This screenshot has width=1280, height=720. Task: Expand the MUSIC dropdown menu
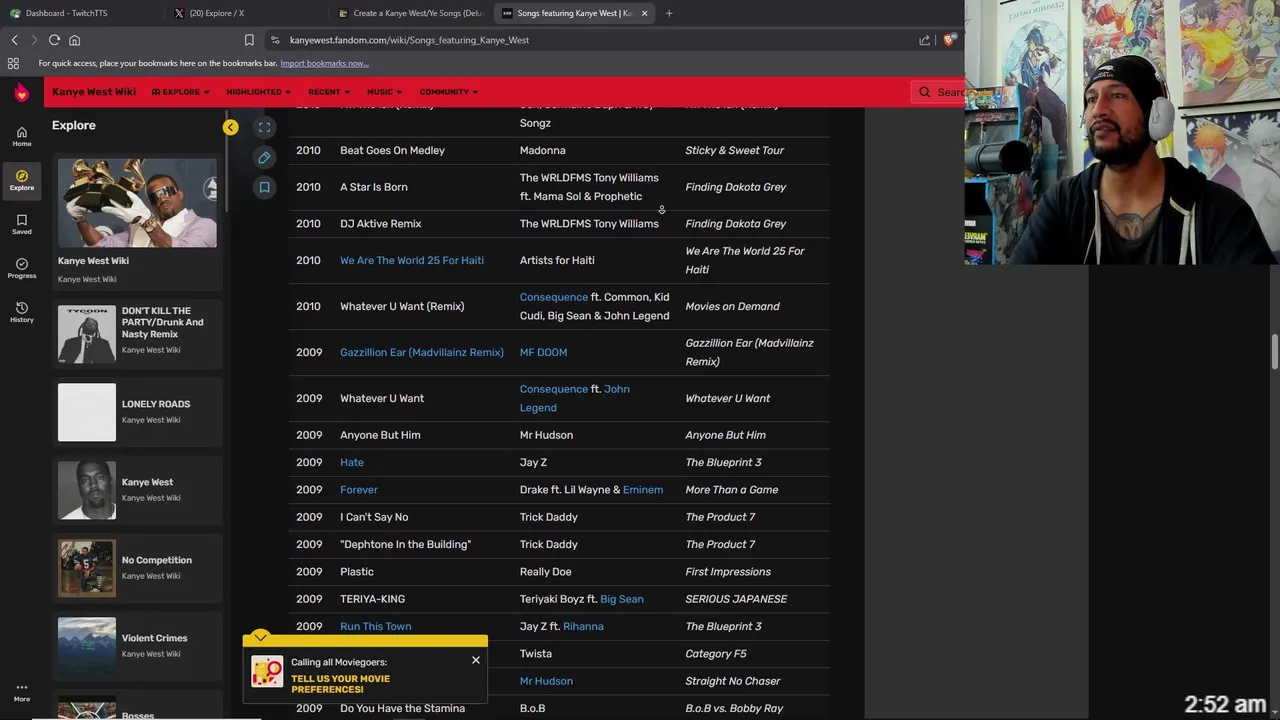pos(384,92)
